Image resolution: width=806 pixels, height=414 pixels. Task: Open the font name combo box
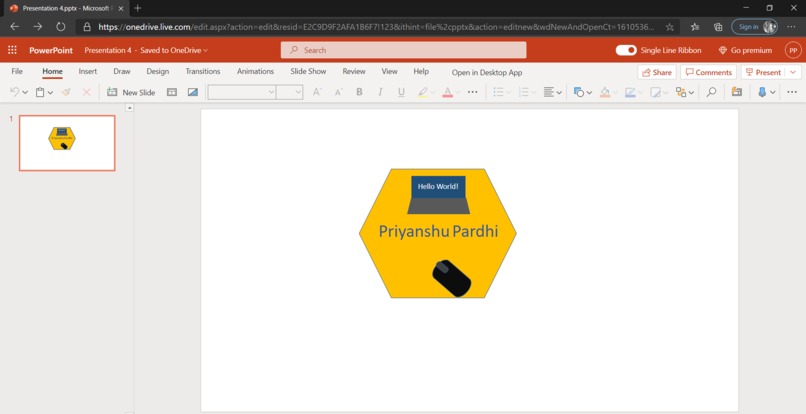[242, 92]
